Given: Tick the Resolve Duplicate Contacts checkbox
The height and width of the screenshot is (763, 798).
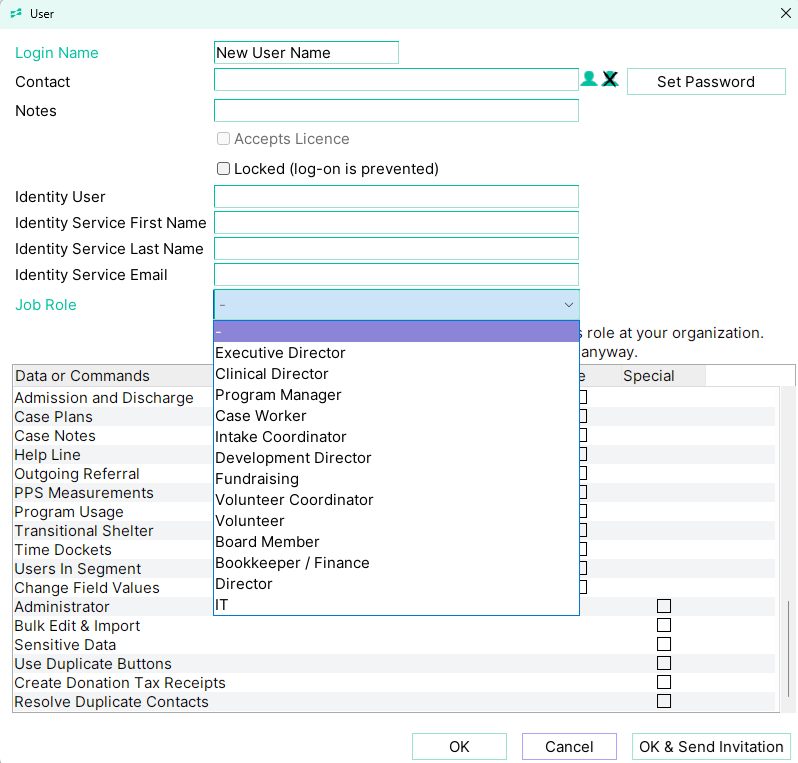Looking at the screenshot, I should 663,701.
